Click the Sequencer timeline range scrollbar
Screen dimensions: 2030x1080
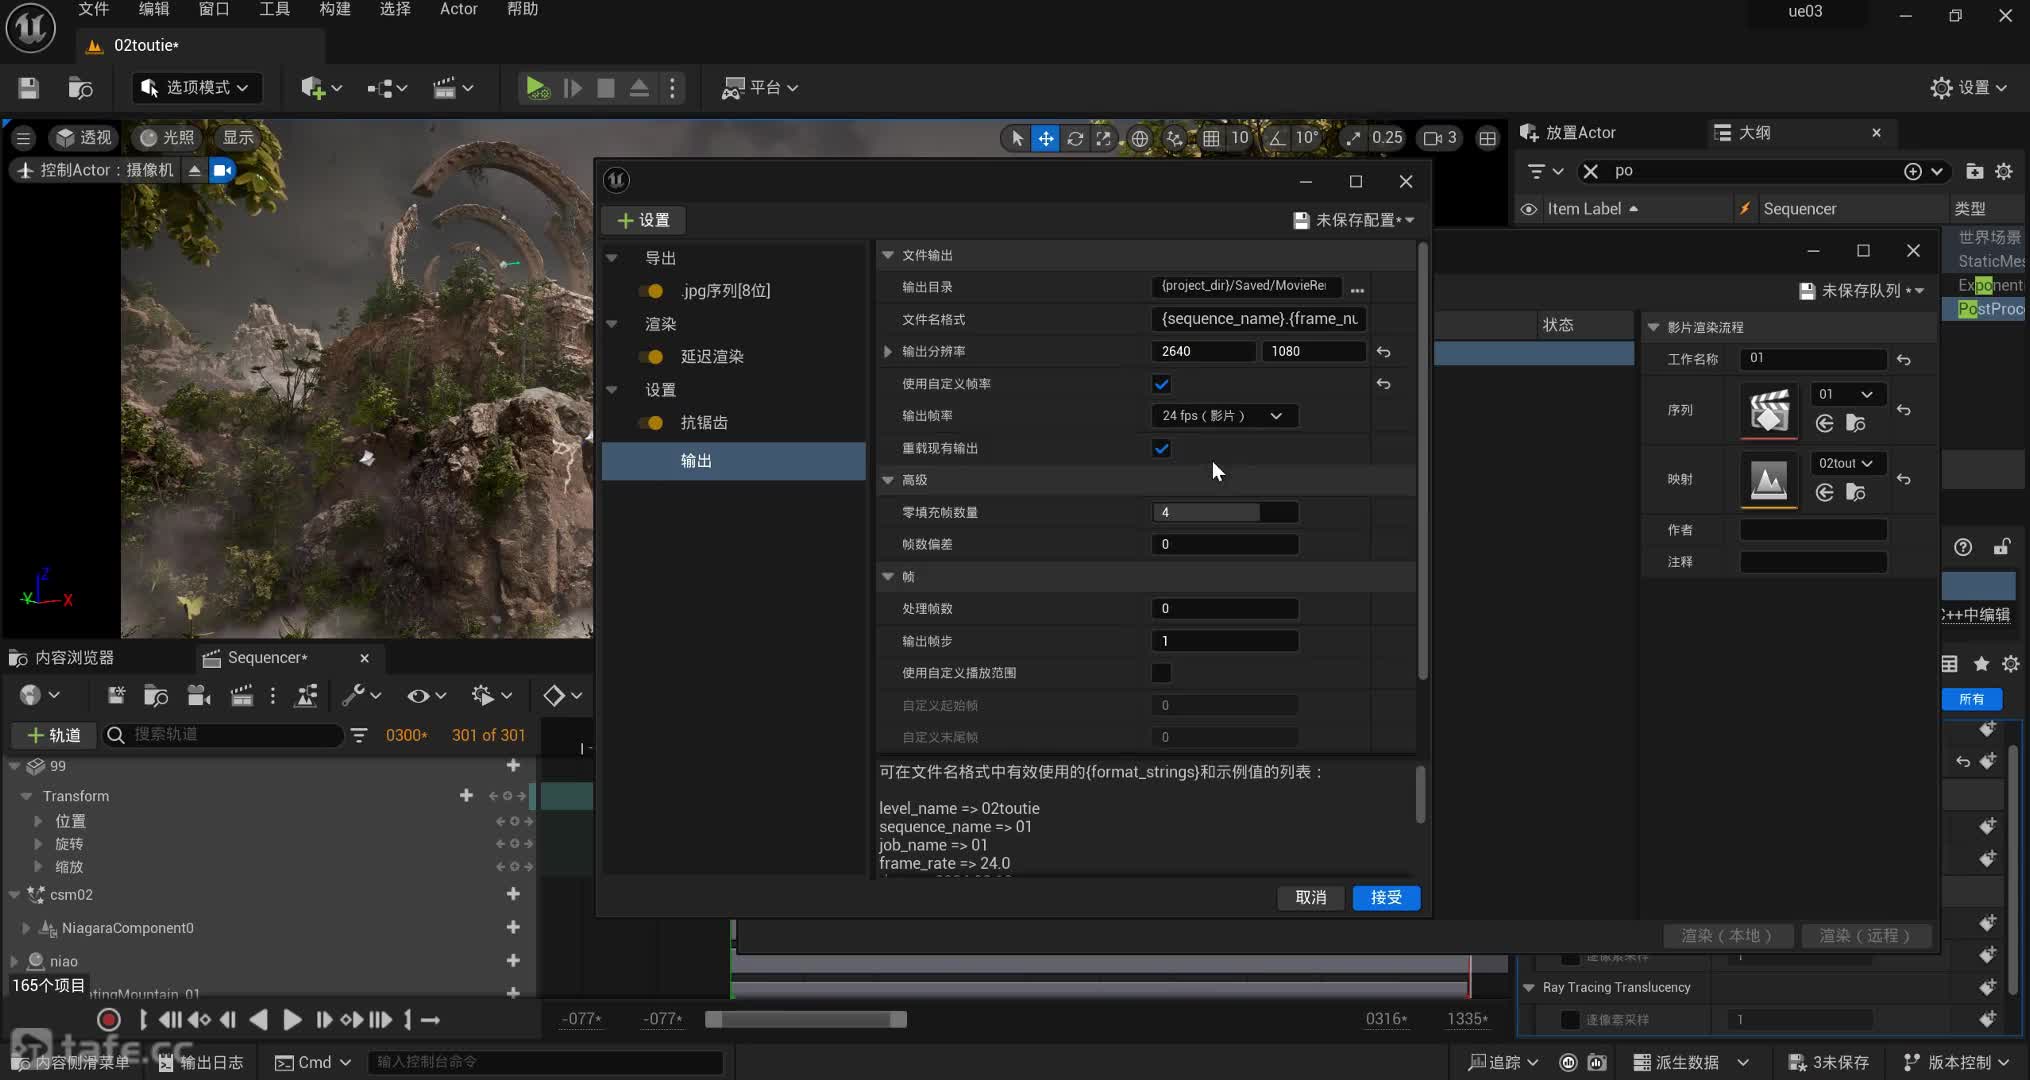coord(806,1020)
